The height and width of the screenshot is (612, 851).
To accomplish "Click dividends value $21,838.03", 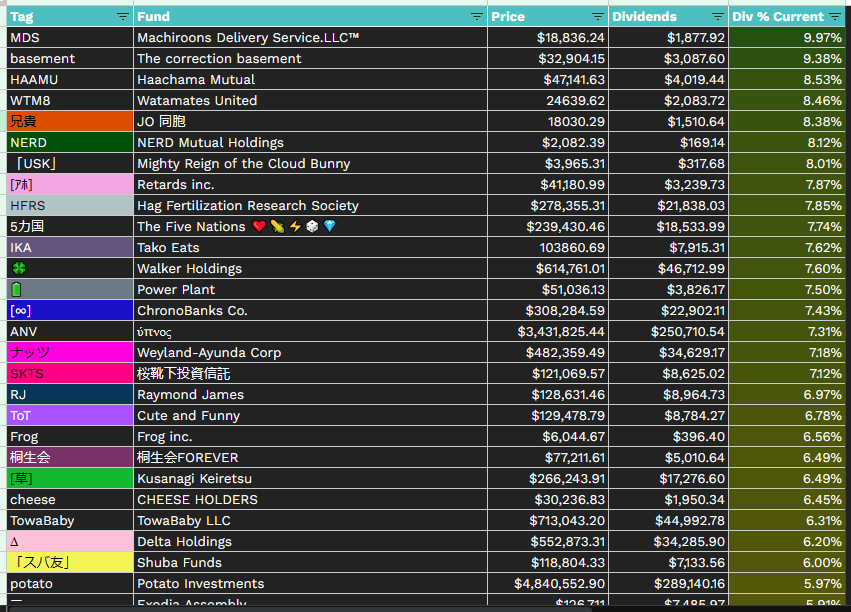I will pyautogui.click(x=669, y=206).
